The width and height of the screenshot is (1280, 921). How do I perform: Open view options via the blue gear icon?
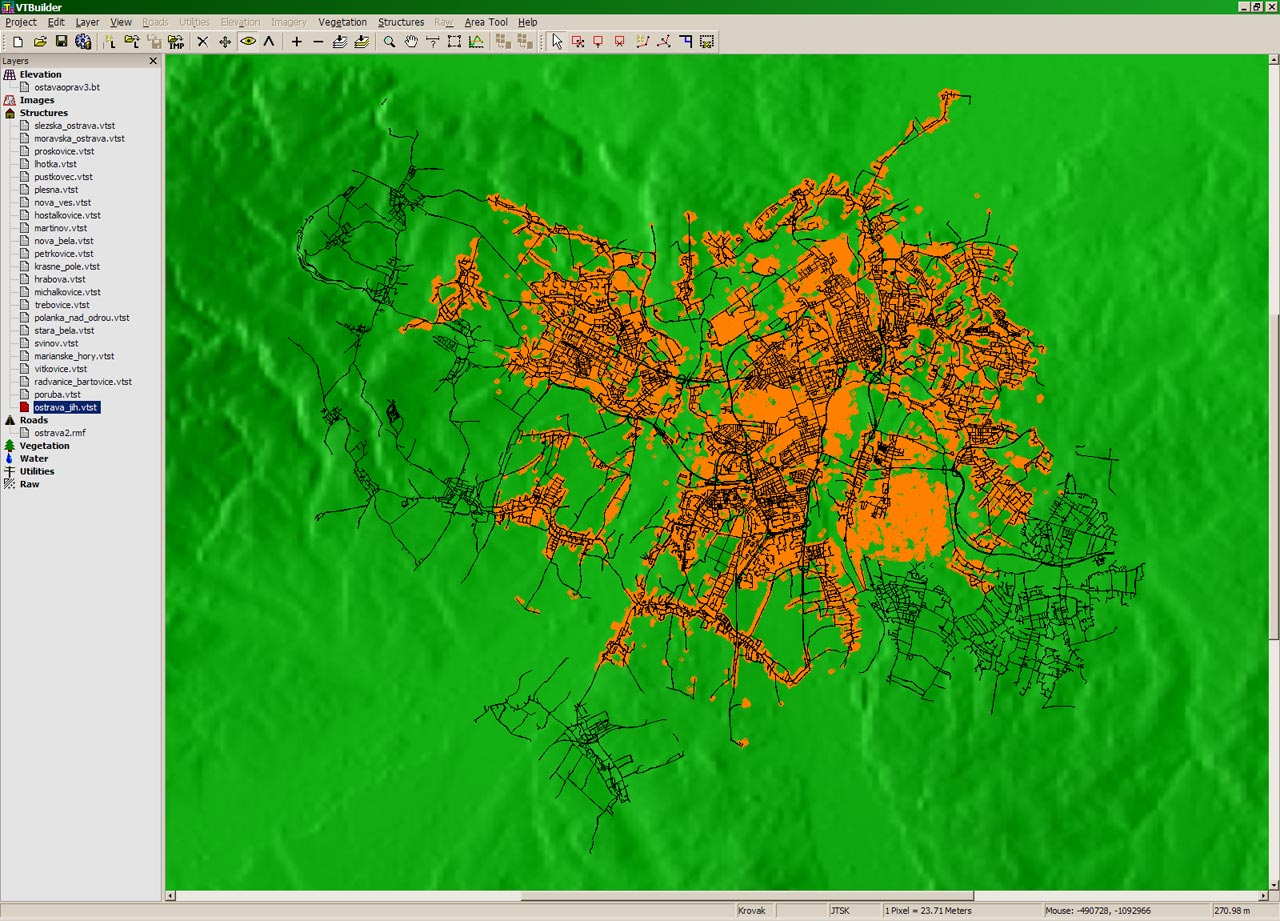pyautogui.click(x=83, y=42)
